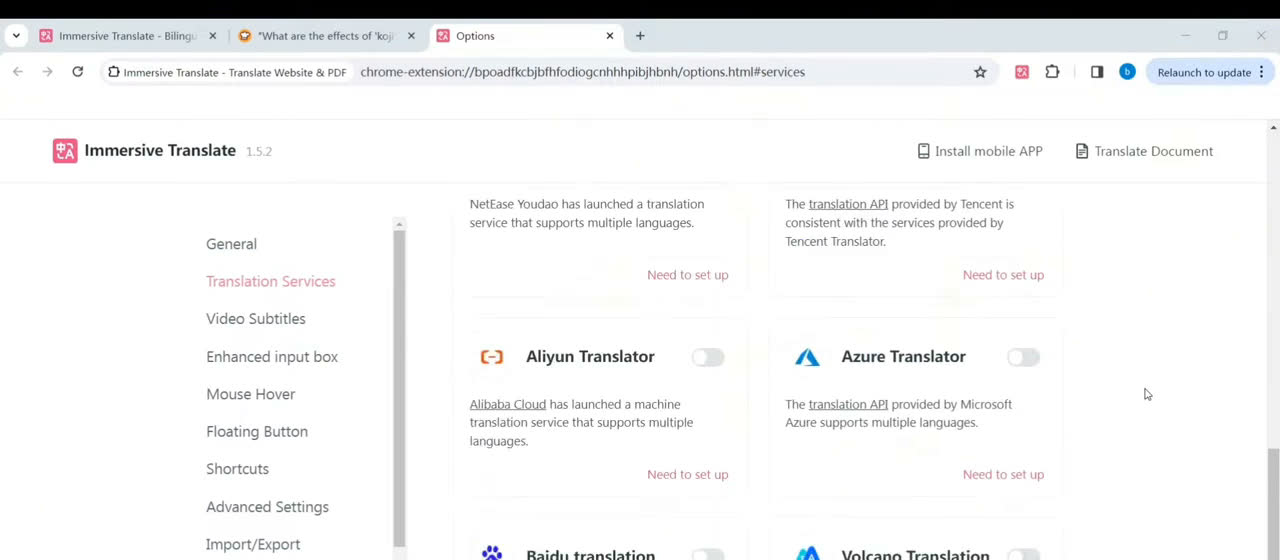Click the Baidu translation heading

(x=590, y=555)
